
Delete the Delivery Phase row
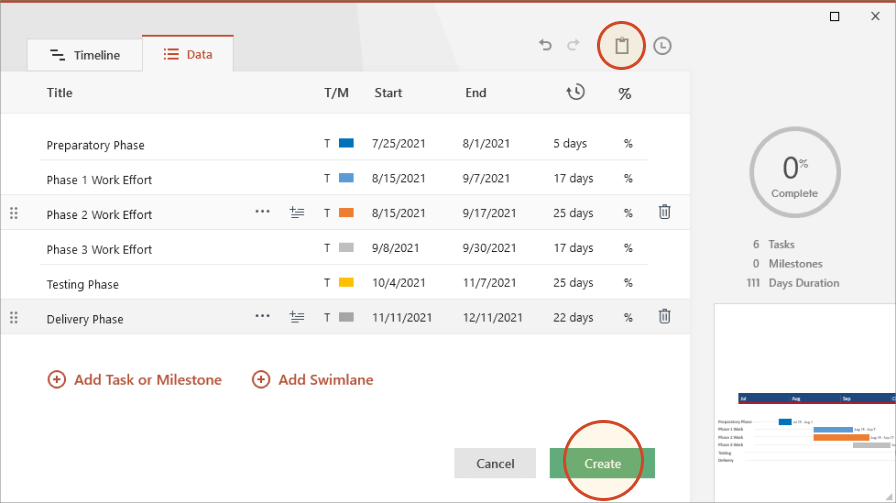[x=665, y=316]
